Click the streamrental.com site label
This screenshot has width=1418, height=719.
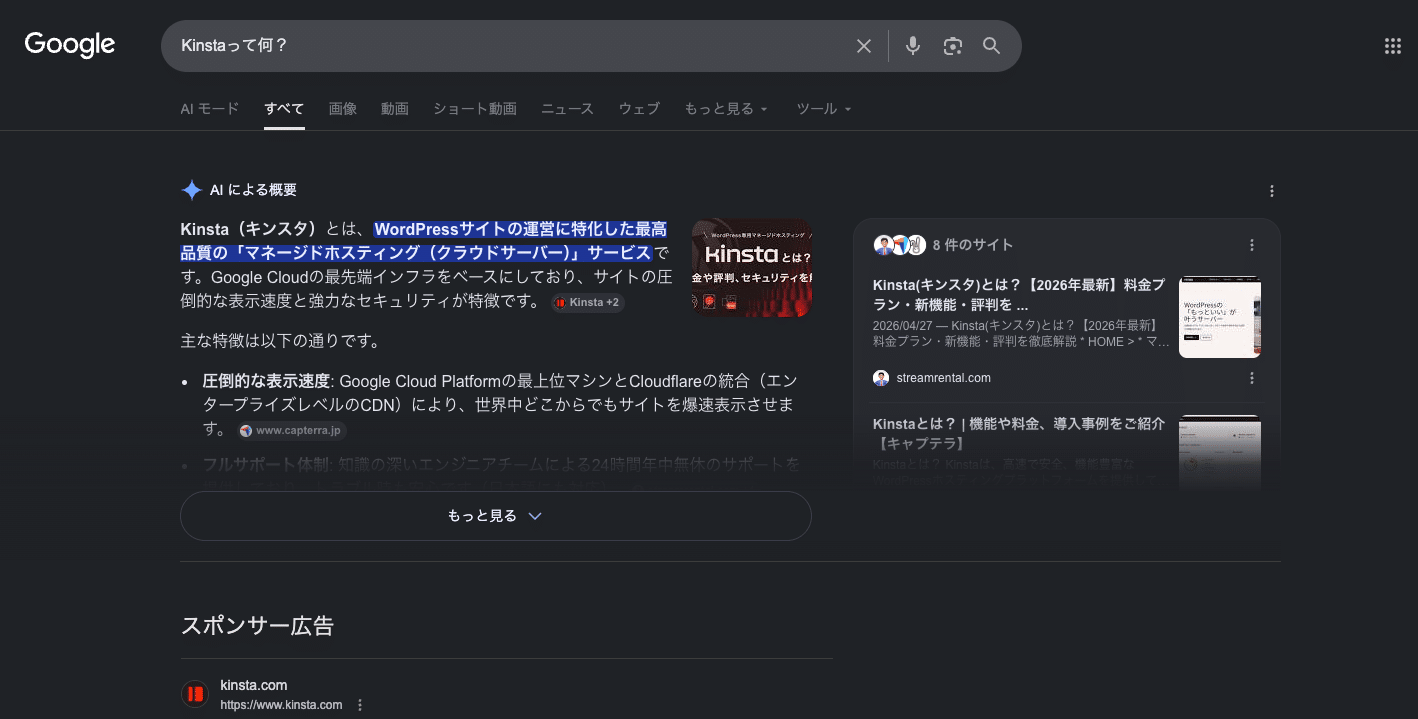click(944, 378)
